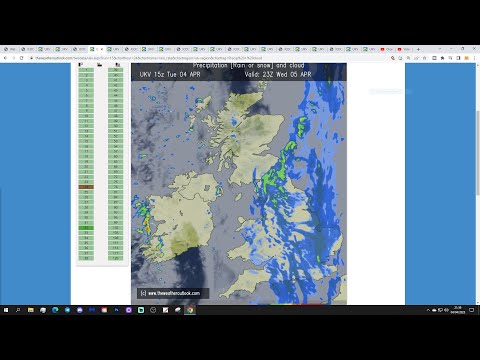This screenshot has height=360, width=480.
Task: Open the volume control in system tray
Action: [x=446, y=310]
